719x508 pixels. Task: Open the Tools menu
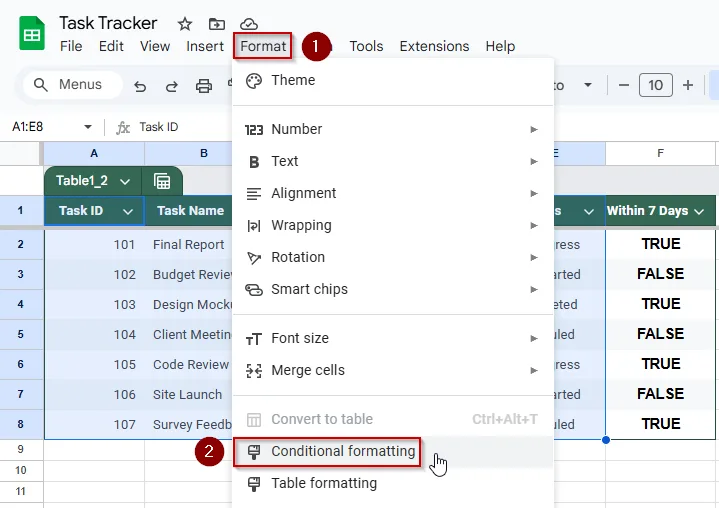366,46
